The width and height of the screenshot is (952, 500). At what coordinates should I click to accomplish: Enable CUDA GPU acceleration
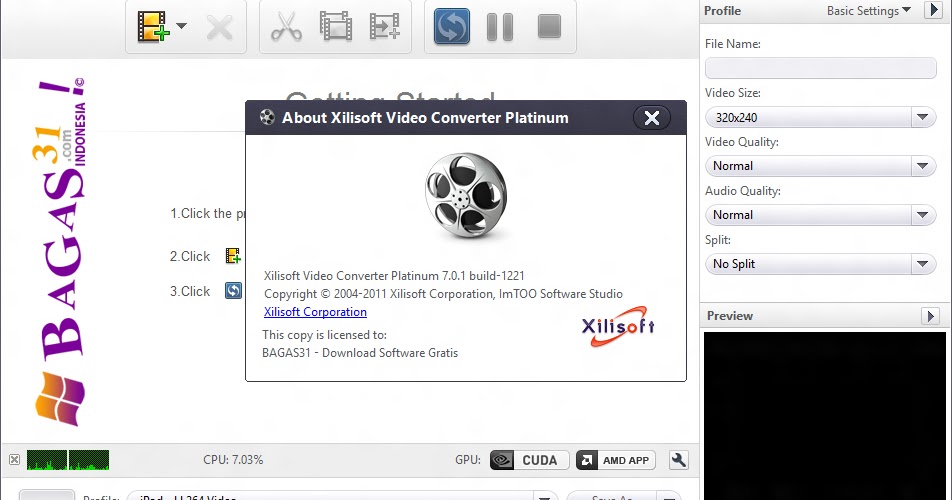click(529, 461)
